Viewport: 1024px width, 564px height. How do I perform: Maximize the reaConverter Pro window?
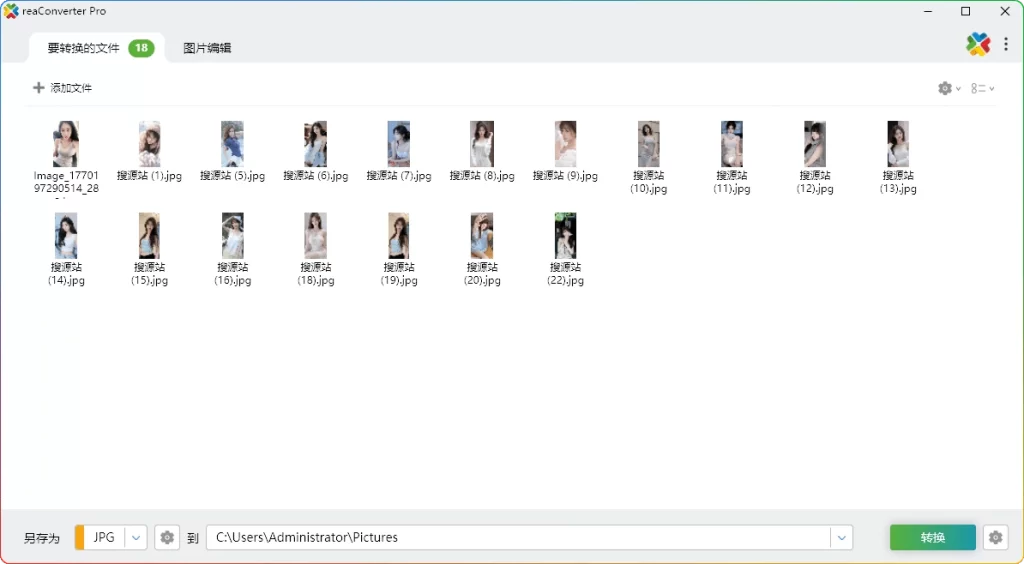point(966,11)
